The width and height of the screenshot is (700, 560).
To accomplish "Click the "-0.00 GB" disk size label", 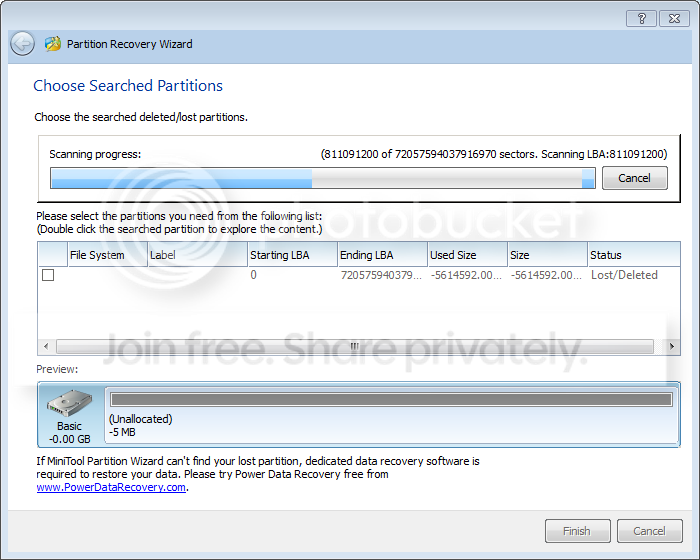I will click(70, 439).
